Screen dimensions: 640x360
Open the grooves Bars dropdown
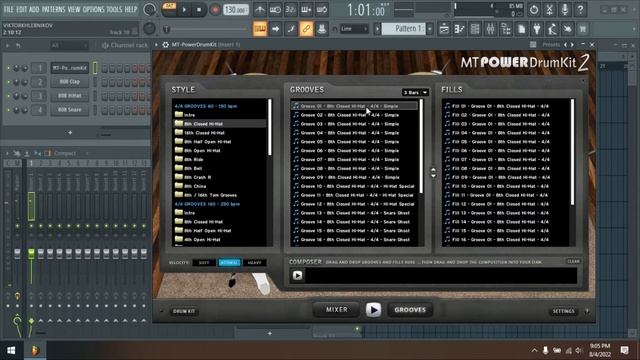tap(416, 93)
